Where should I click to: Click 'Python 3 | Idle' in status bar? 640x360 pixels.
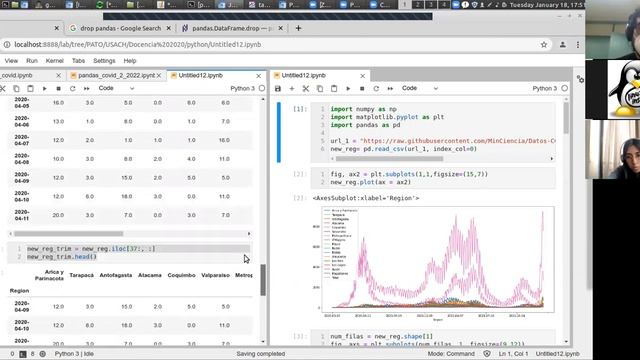point(74,354)
